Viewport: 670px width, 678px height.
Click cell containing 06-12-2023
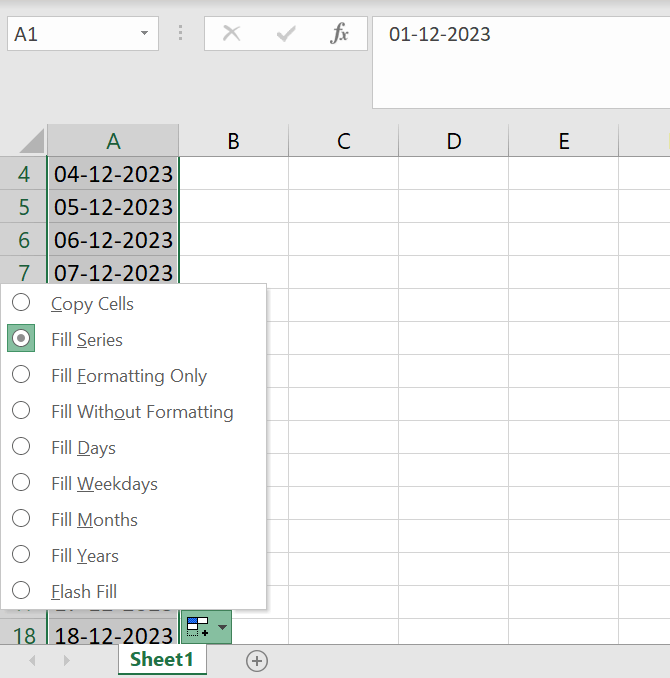(113, 239)
